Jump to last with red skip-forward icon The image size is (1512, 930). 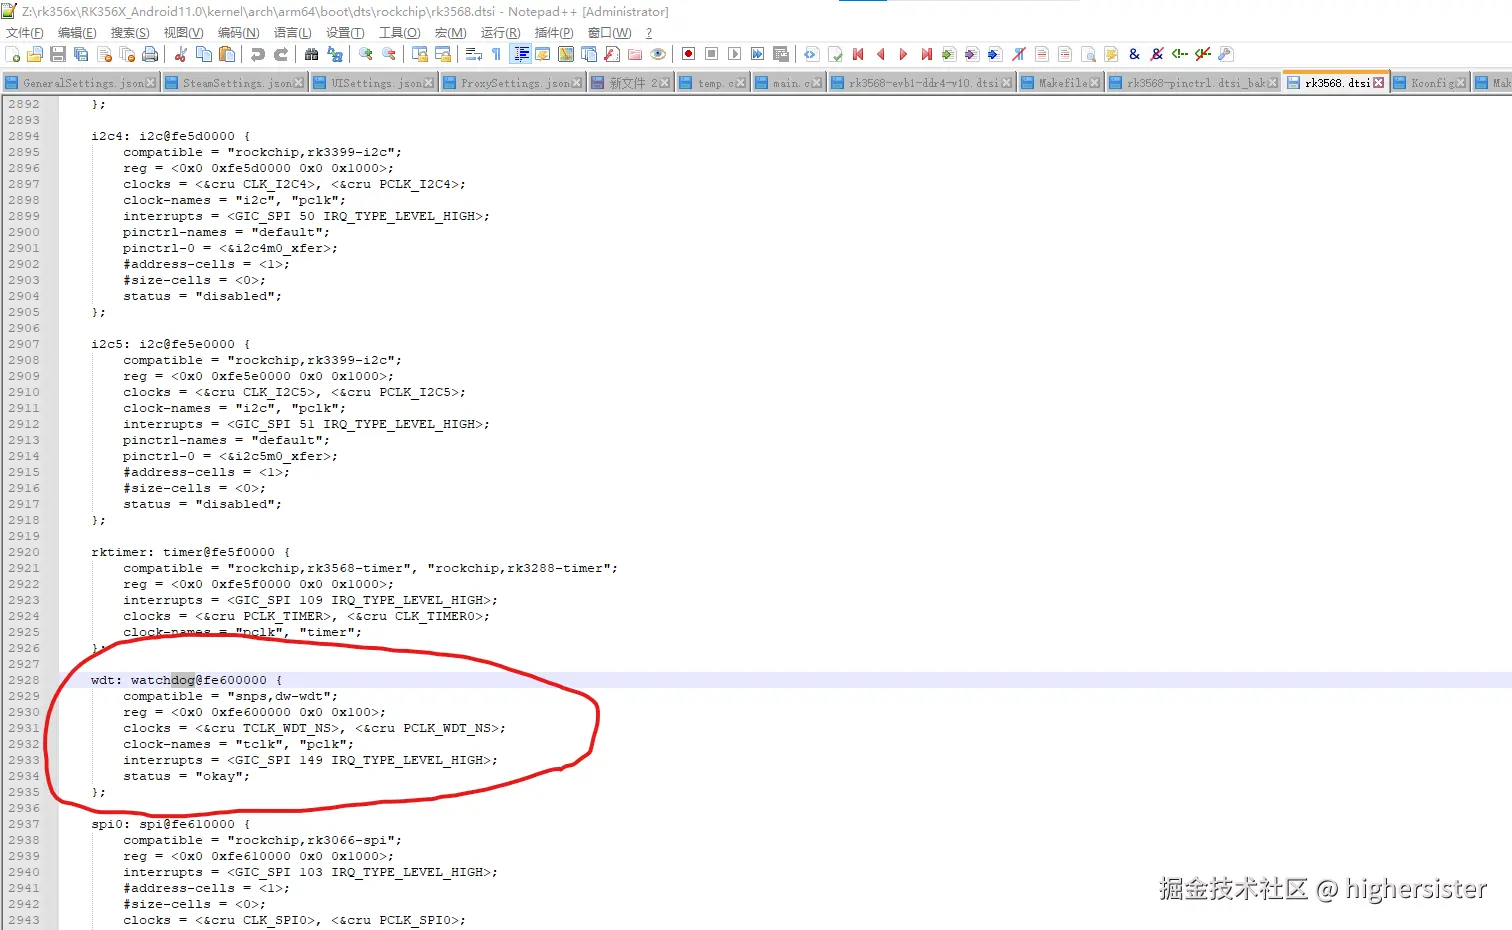926,54
